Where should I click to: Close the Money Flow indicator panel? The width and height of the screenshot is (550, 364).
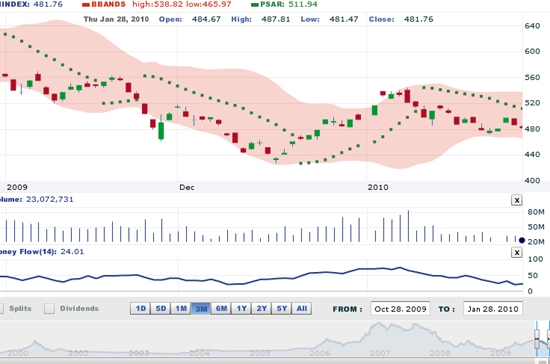[x=516, y=252]
